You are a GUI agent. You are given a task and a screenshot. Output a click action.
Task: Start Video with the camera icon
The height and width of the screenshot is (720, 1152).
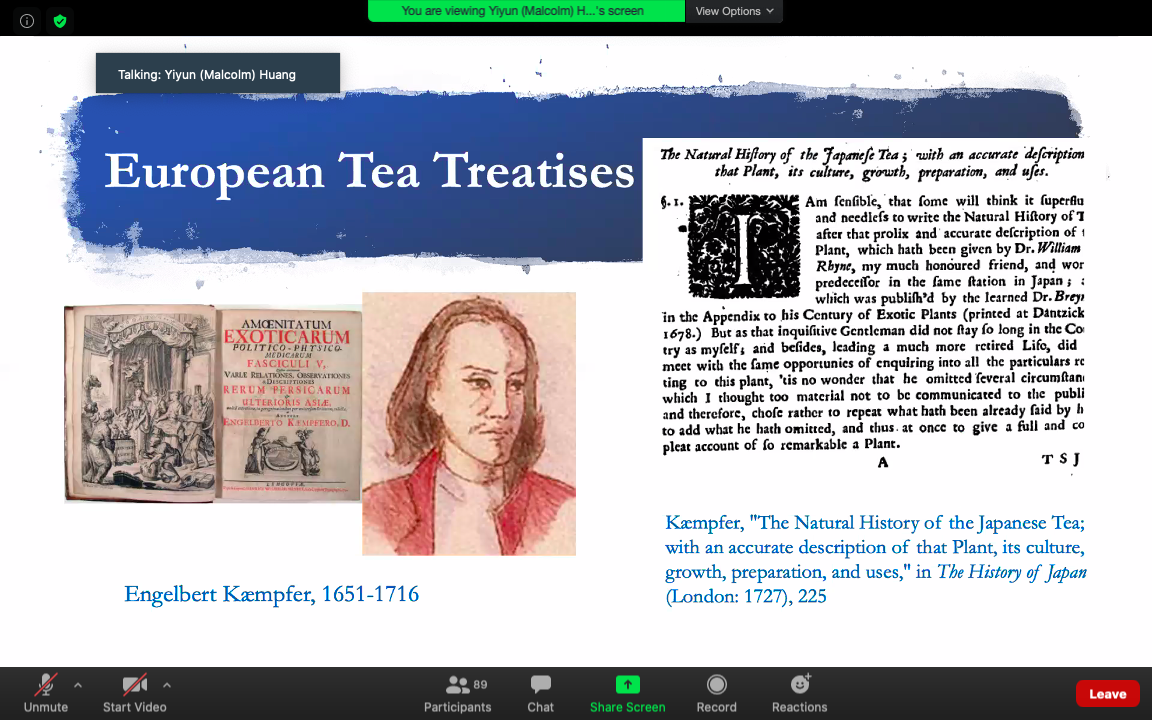(134, 685)
